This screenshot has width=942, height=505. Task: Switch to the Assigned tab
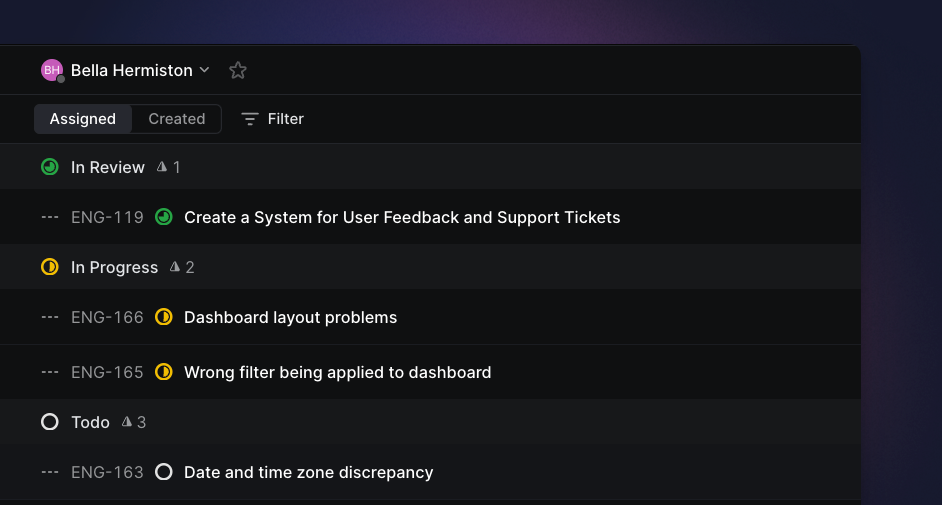point(83,119)
